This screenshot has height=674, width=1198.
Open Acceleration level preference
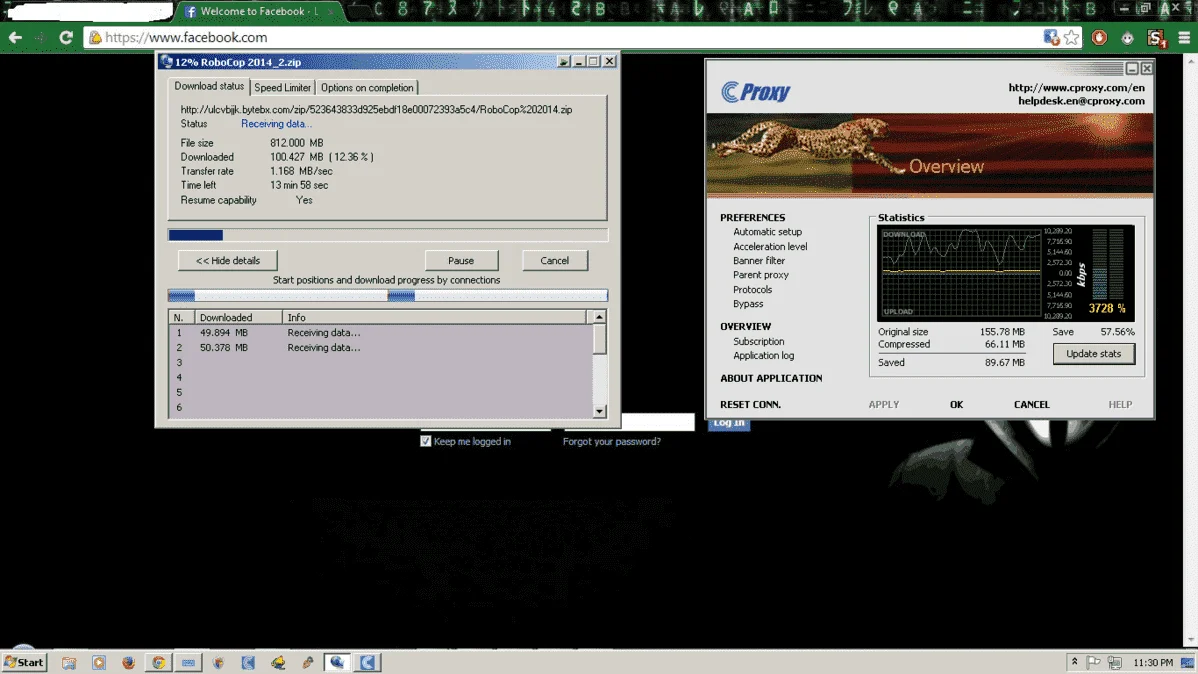coord(770,247)
